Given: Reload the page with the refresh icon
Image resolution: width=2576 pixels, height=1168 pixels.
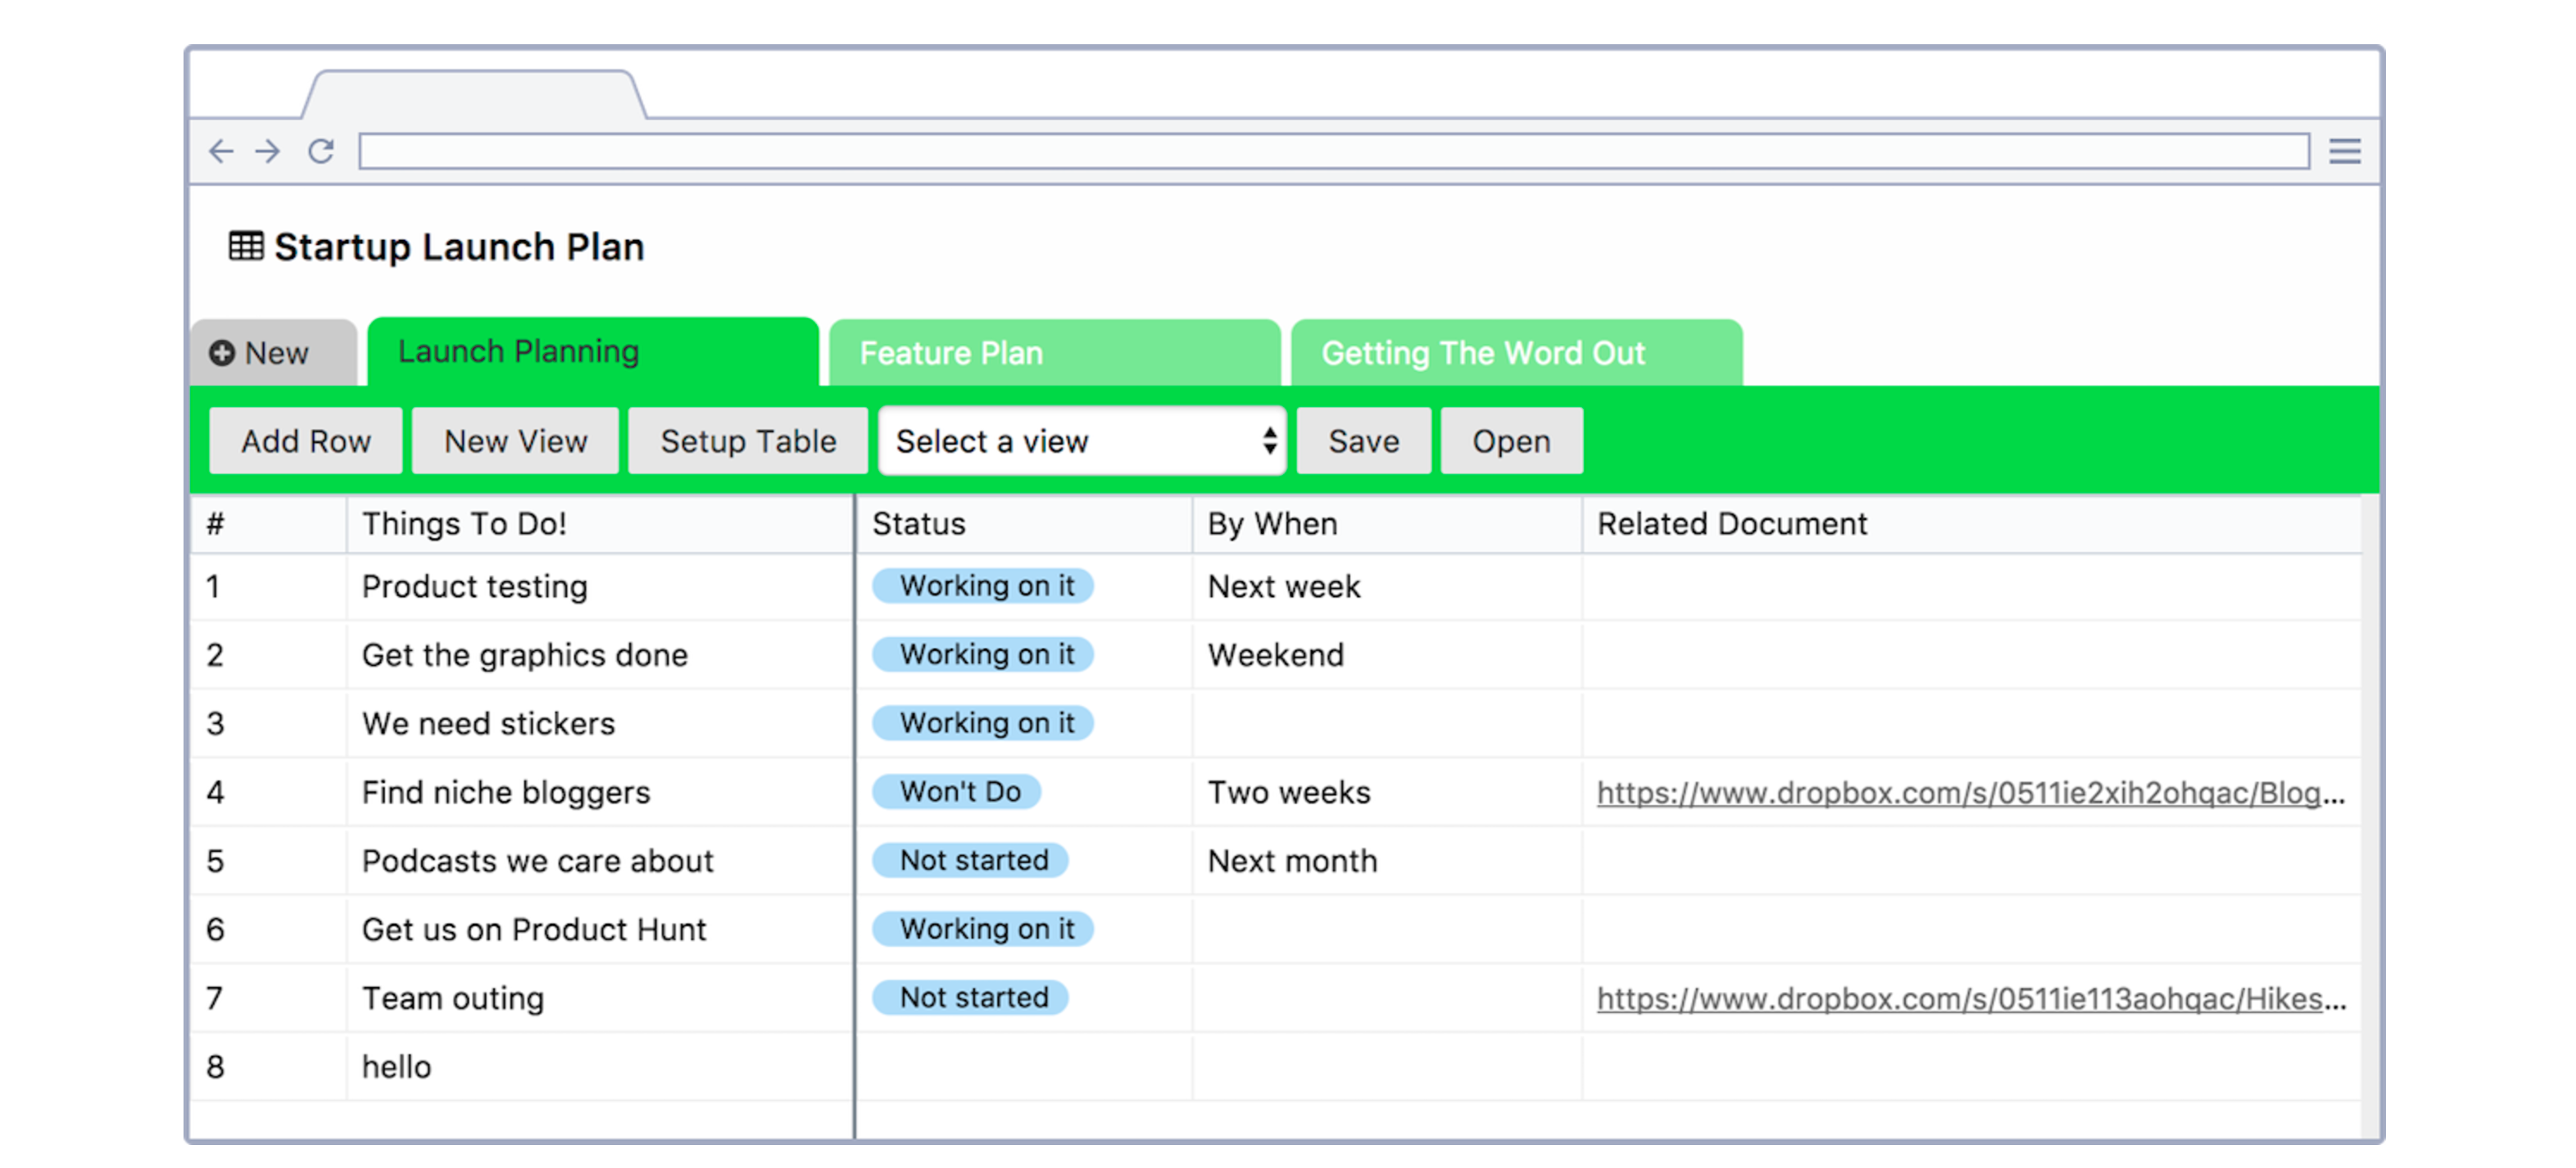Looking at the screenshot, I should [320, 151].
